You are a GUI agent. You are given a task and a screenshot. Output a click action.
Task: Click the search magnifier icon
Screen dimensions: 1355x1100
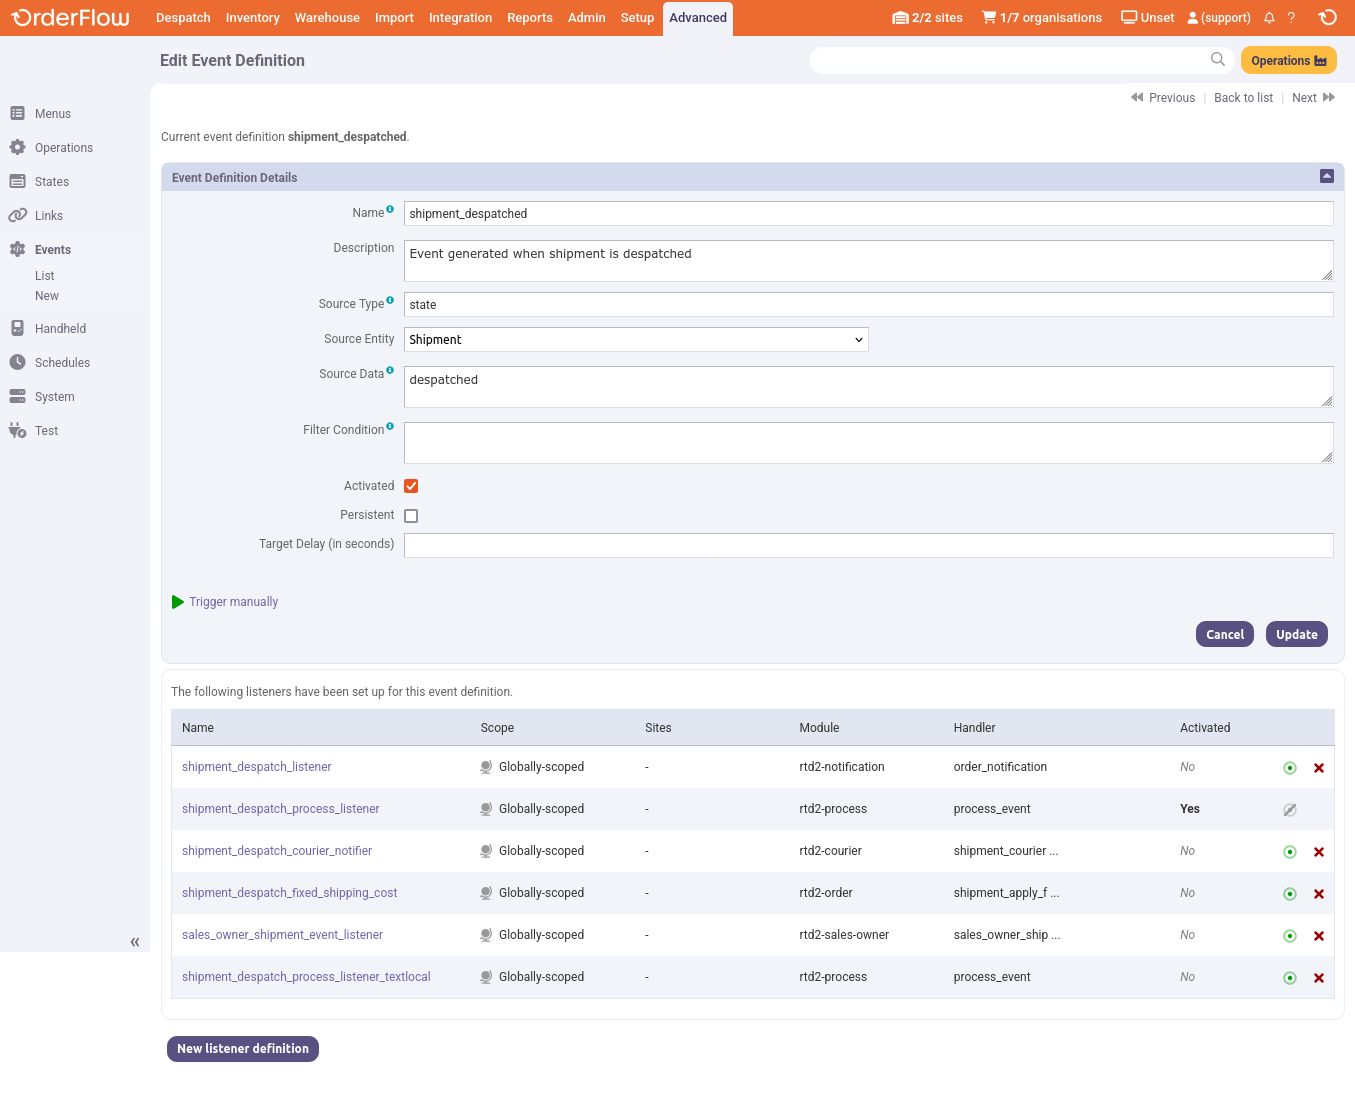click(1217, 60)
